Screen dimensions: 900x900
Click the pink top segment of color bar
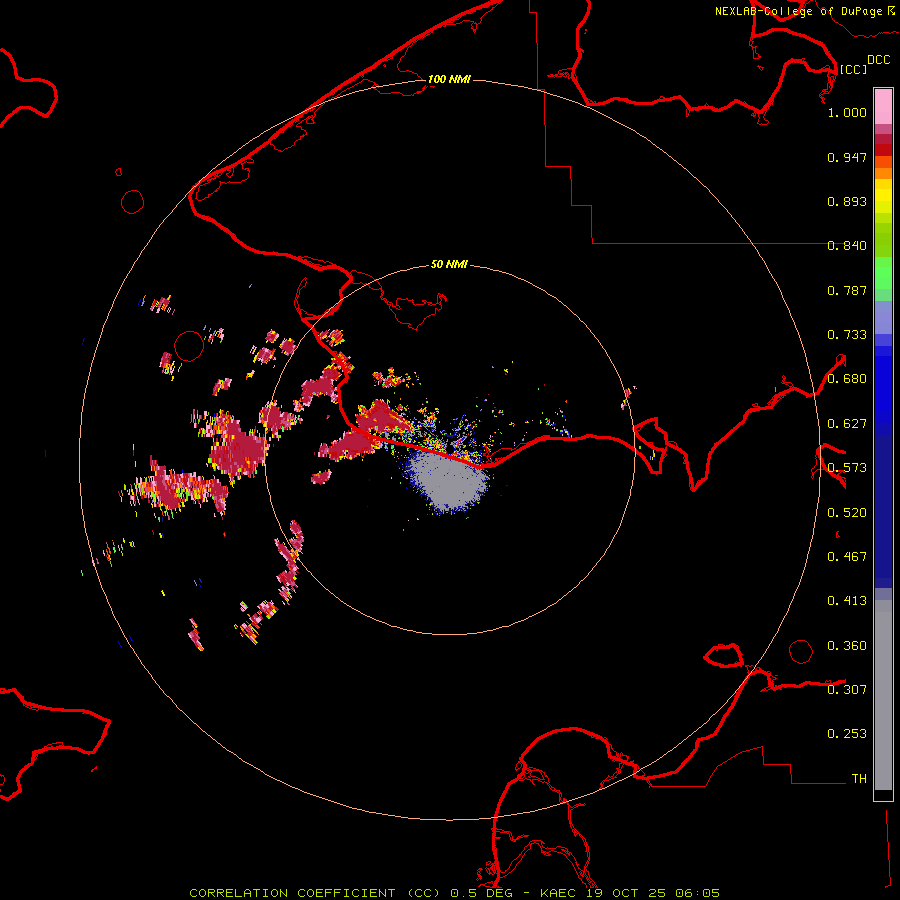[883, 107]
